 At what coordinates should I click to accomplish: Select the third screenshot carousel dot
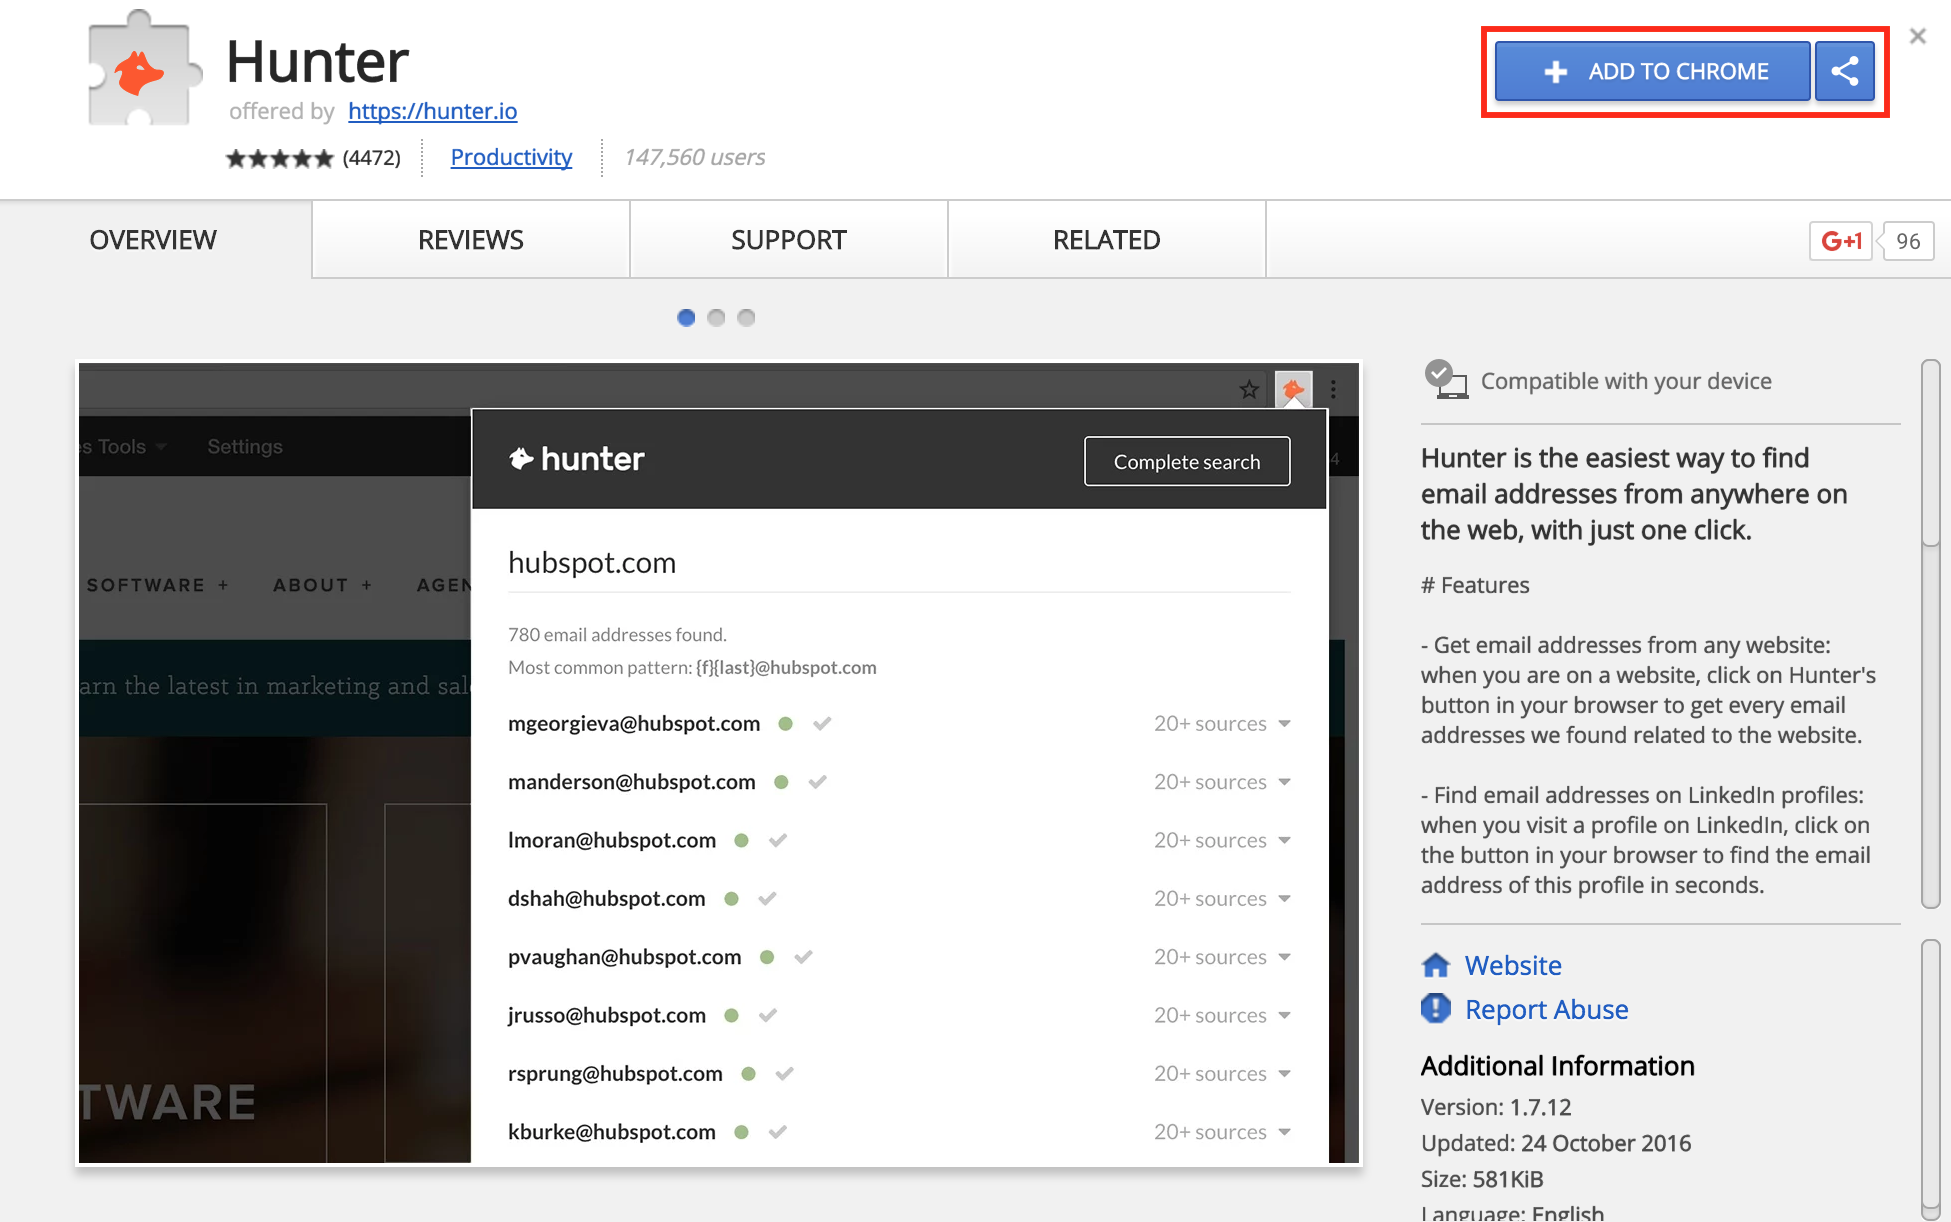click(x=746, y=318)
